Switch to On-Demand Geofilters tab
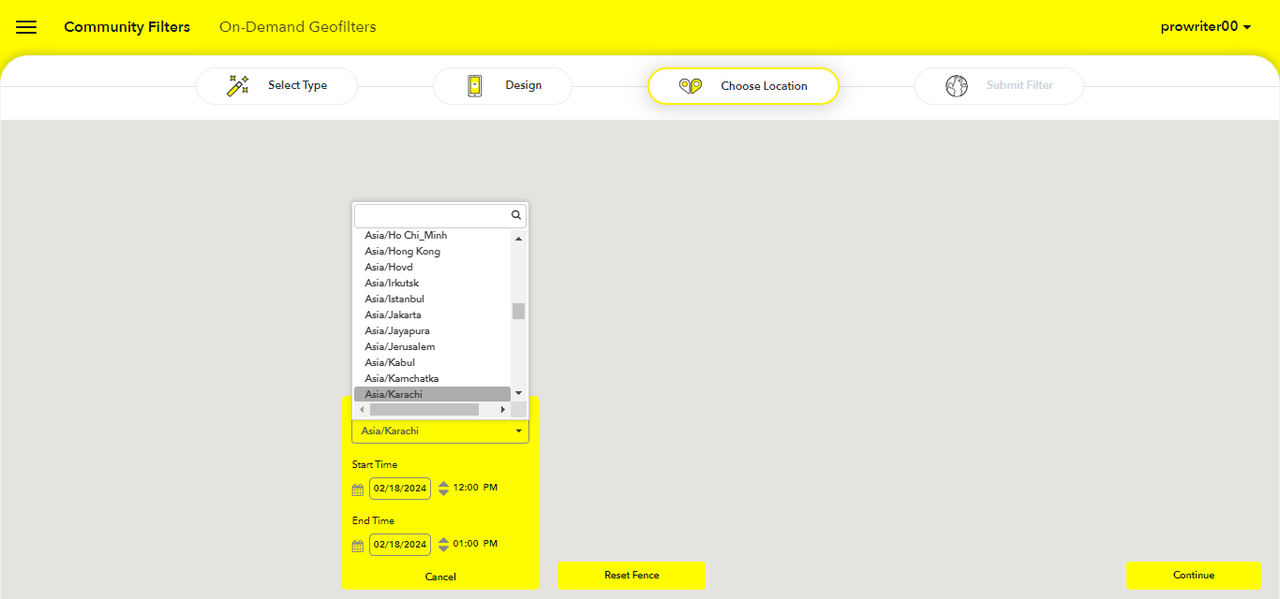 298,27
